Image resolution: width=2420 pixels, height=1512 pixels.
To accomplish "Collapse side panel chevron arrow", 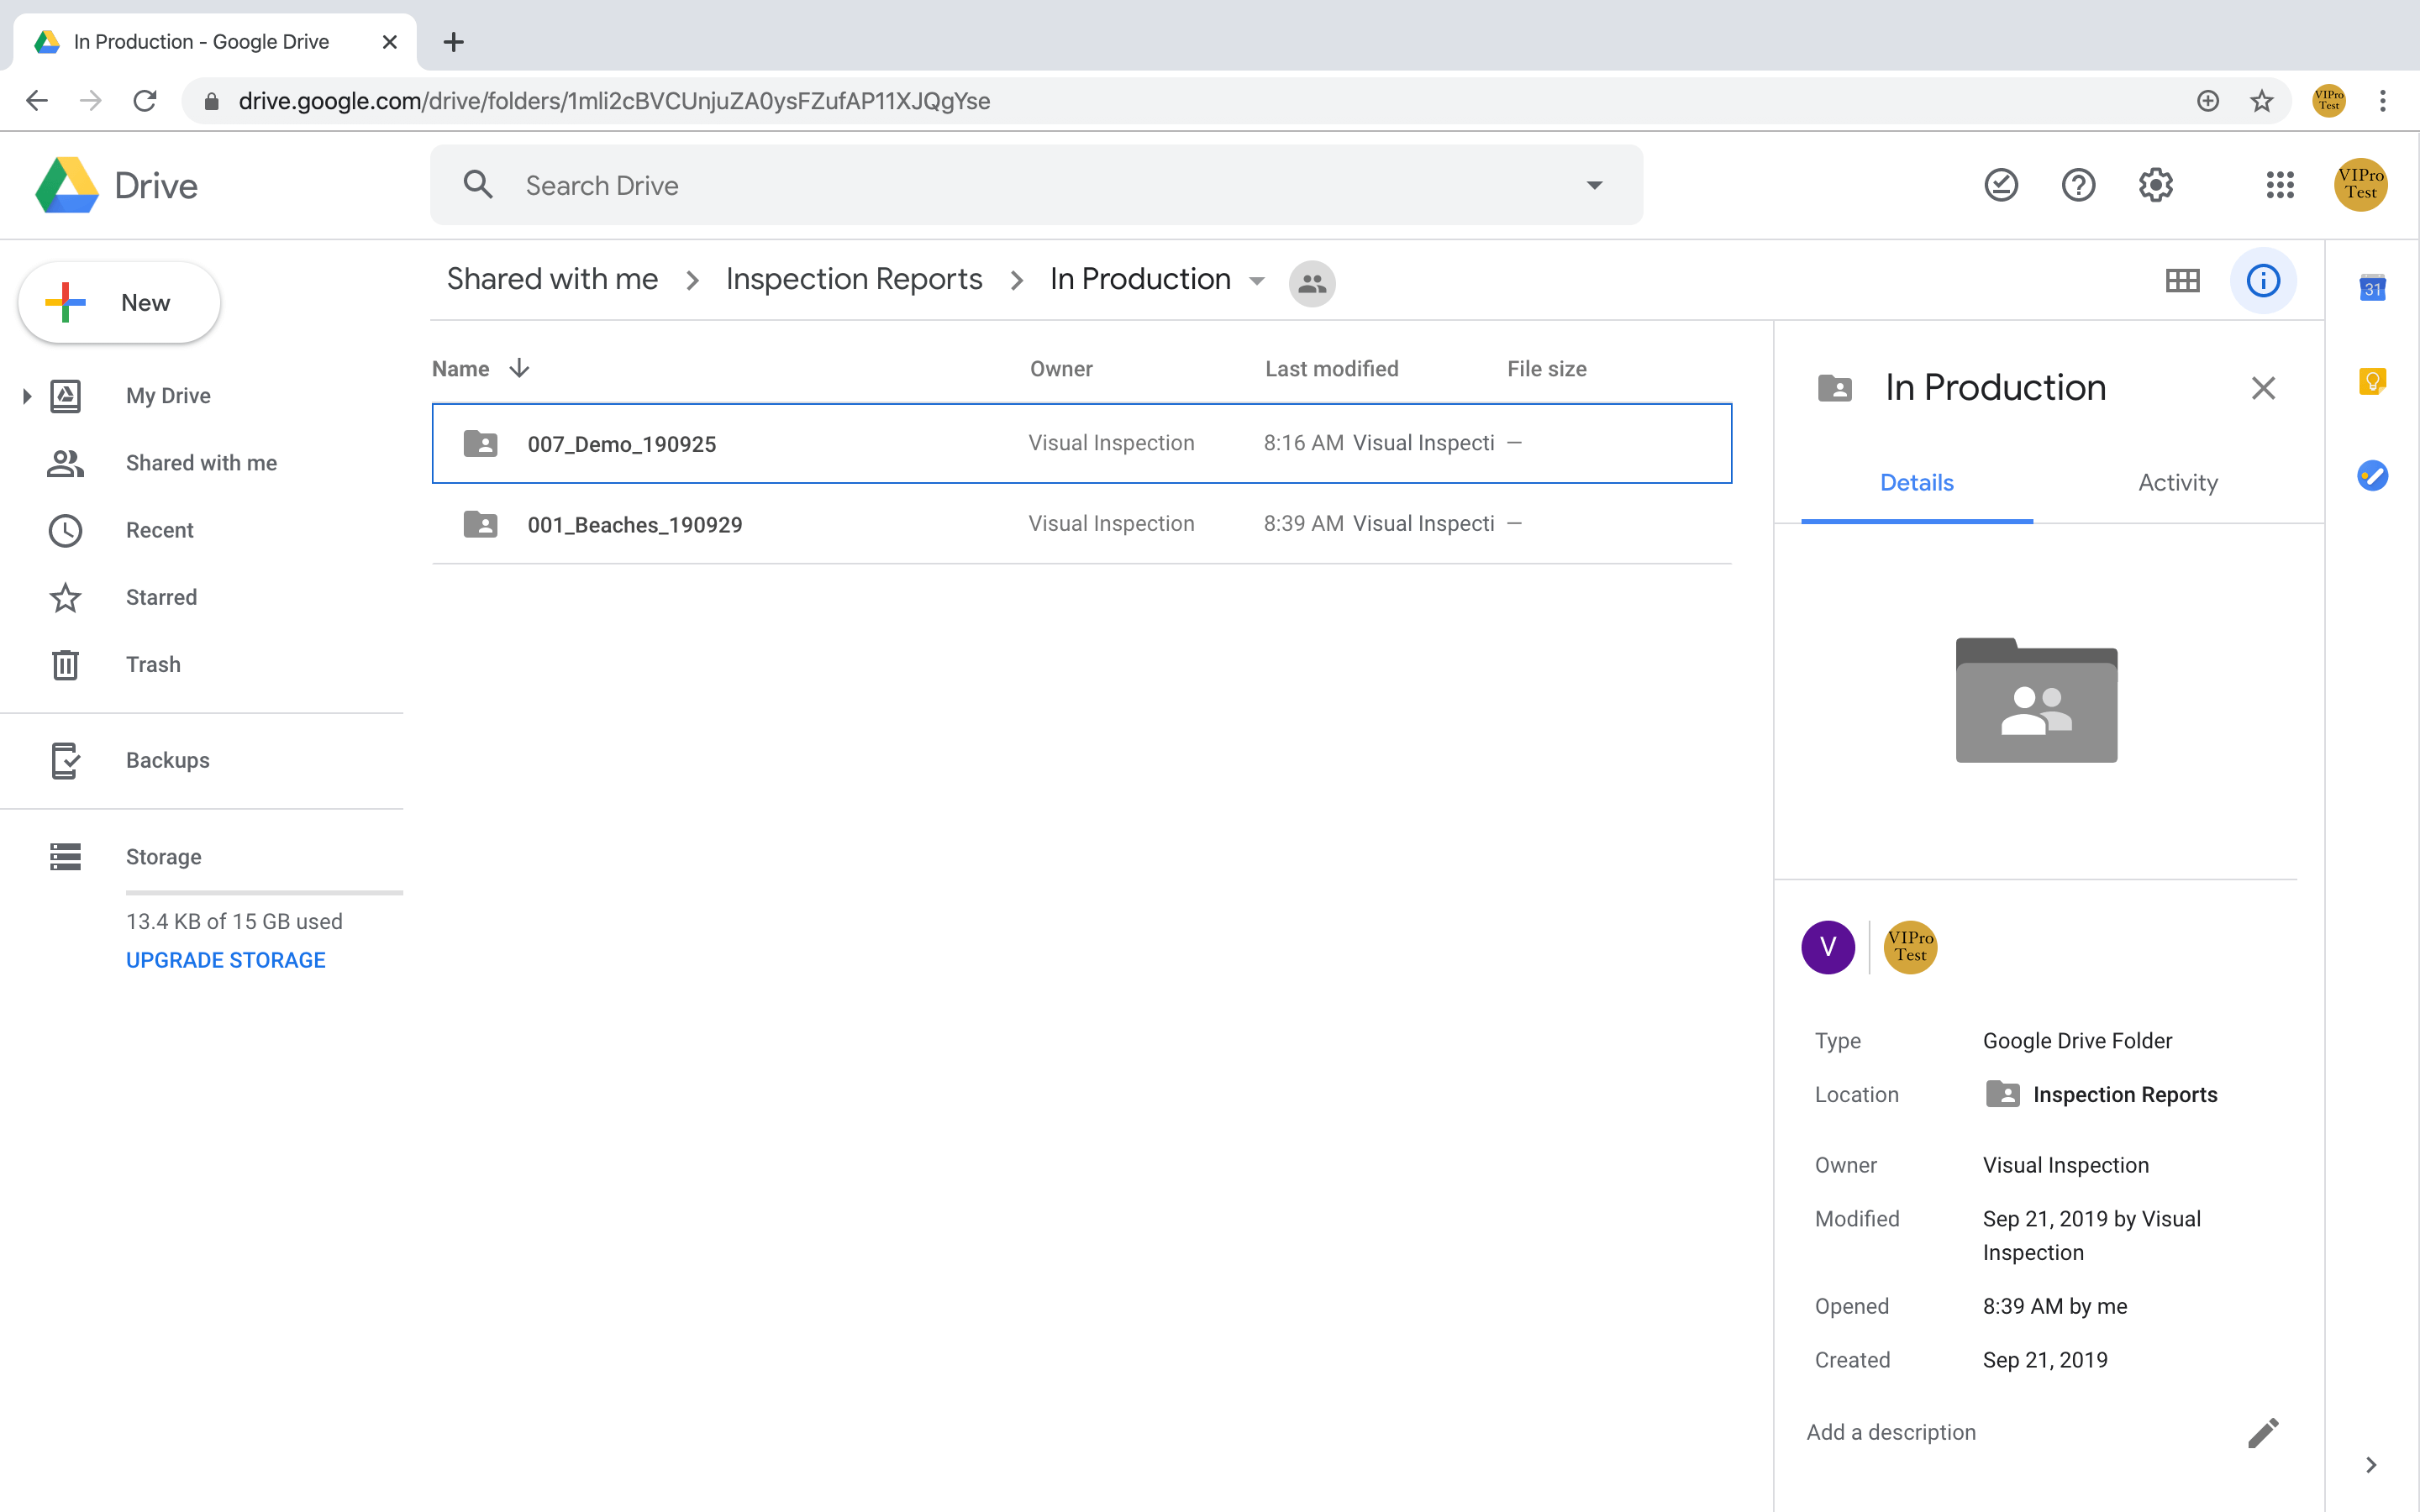I will (2371, 1465).
